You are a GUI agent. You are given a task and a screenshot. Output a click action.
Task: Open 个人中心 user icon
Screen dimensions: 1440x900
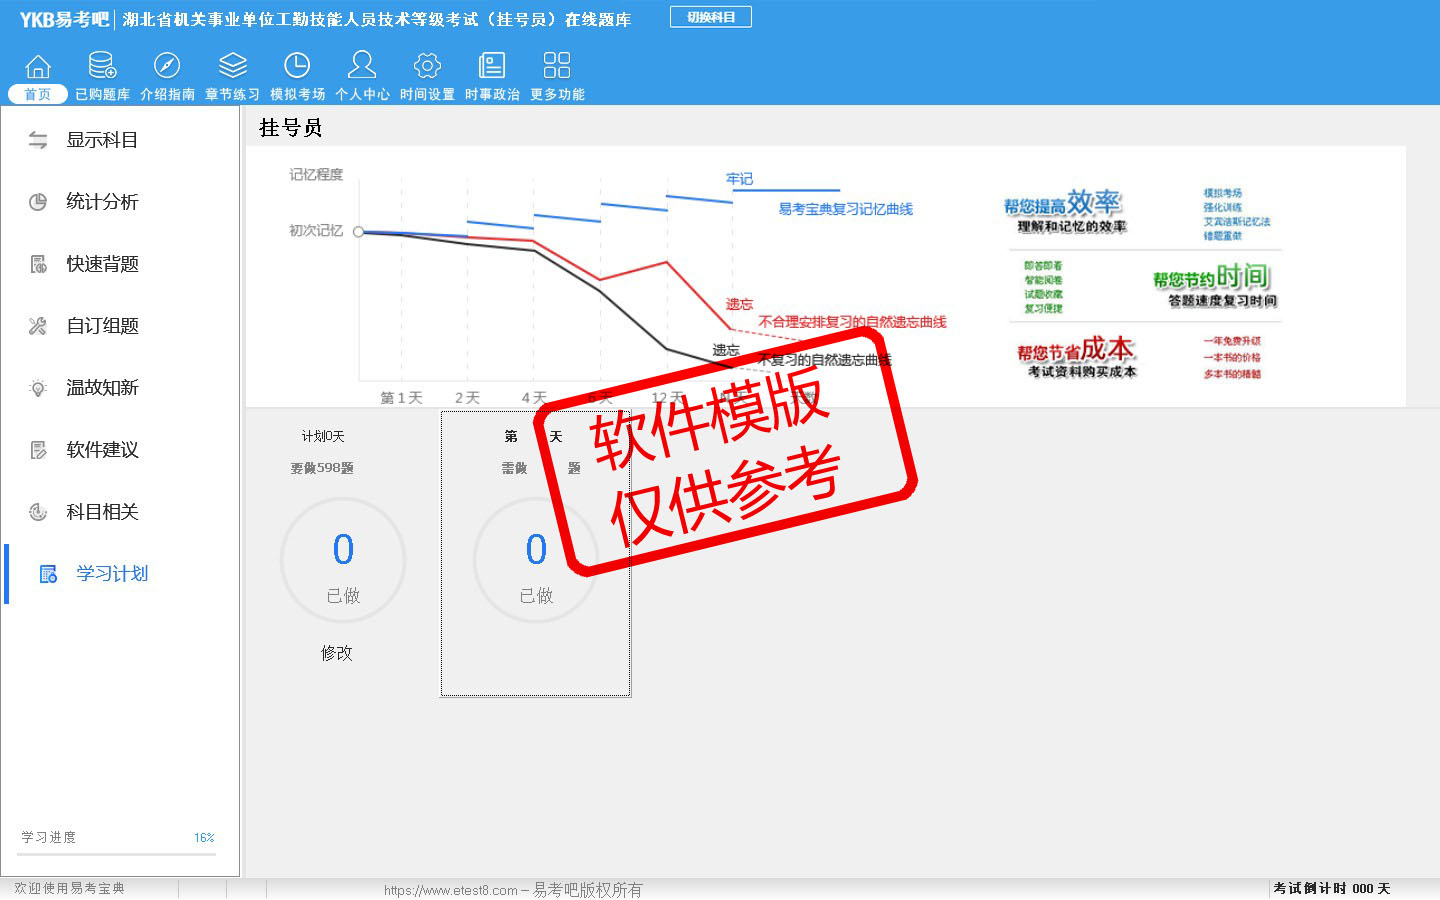[362, 65]
